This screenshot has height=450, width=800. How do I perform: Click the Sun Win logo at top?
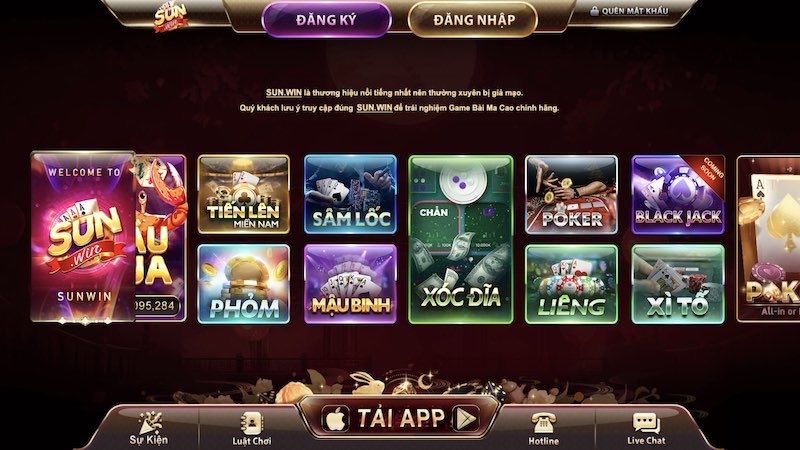pos(171,17)
